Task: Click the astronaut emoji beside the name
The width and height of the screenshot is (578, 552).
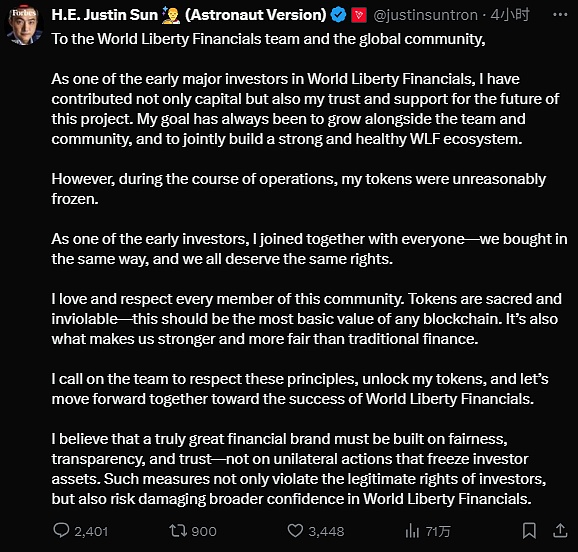Action: [x=171, y=15]
